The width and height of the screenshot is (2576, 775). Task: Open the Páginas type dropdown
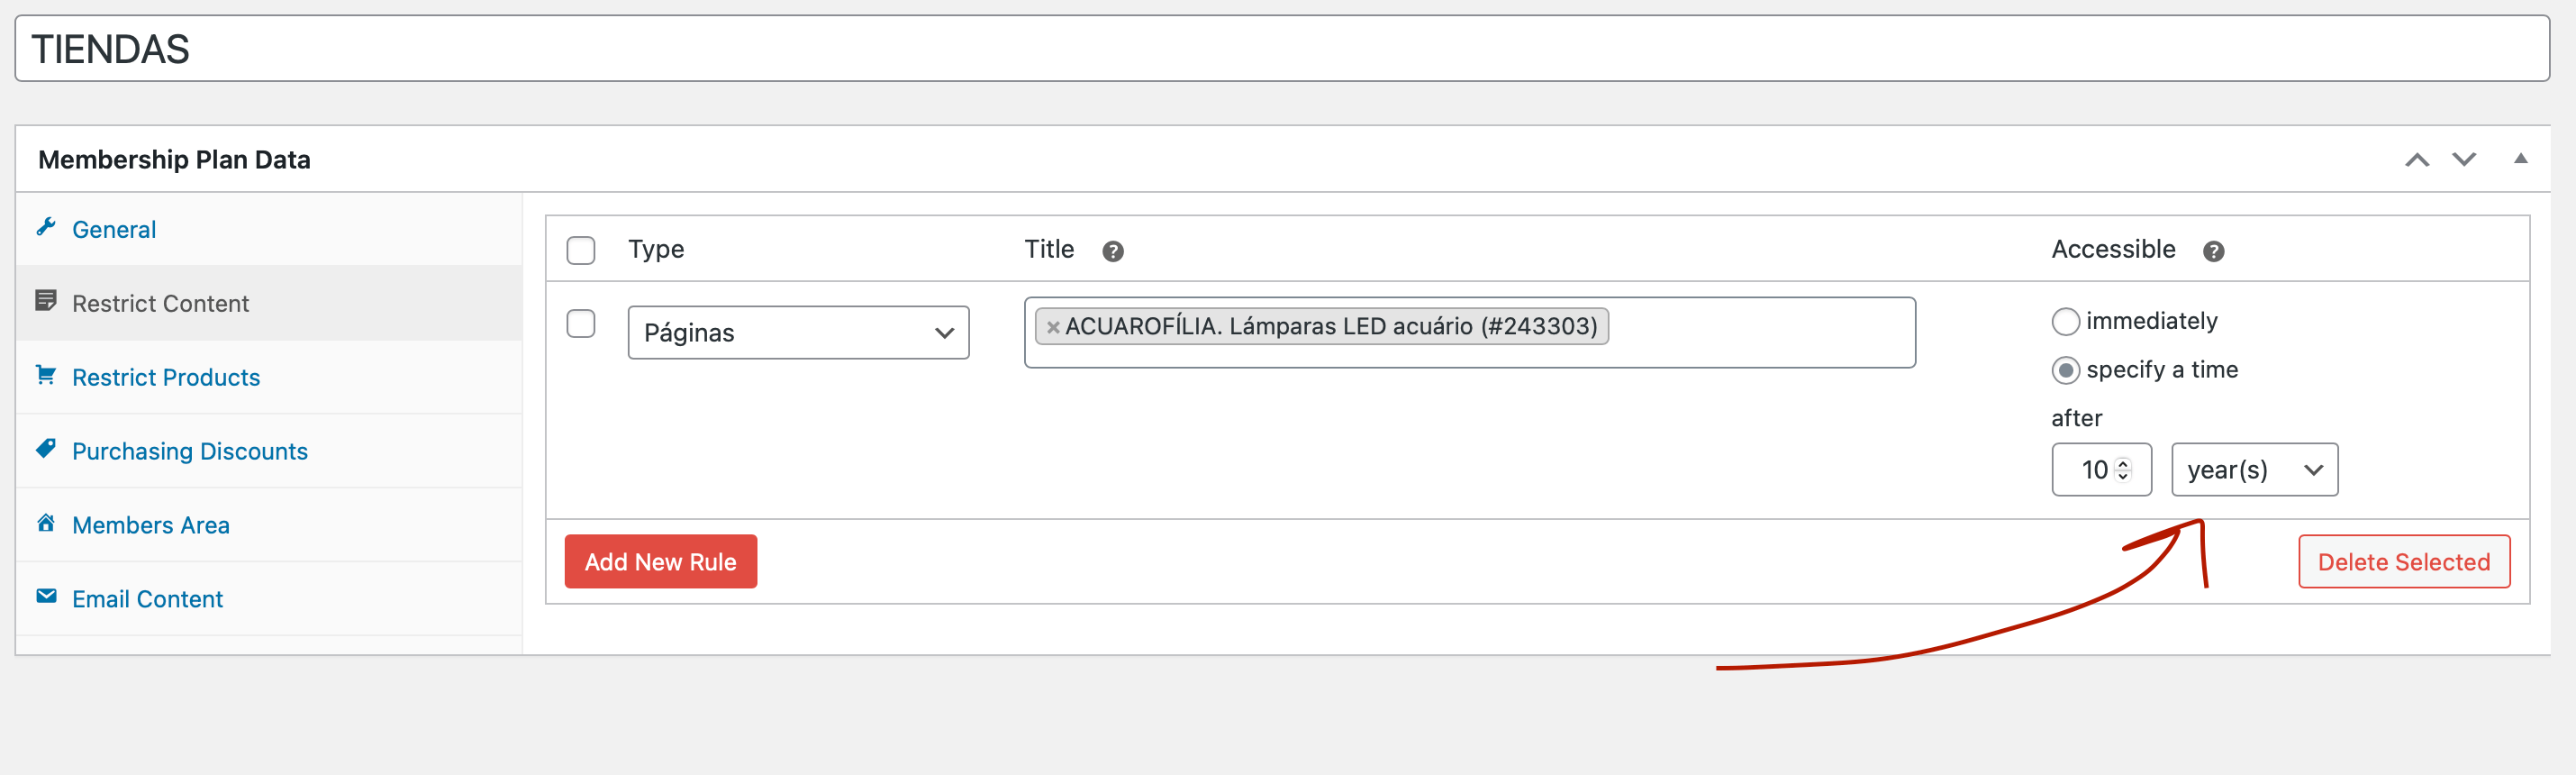tap(798, 333)
